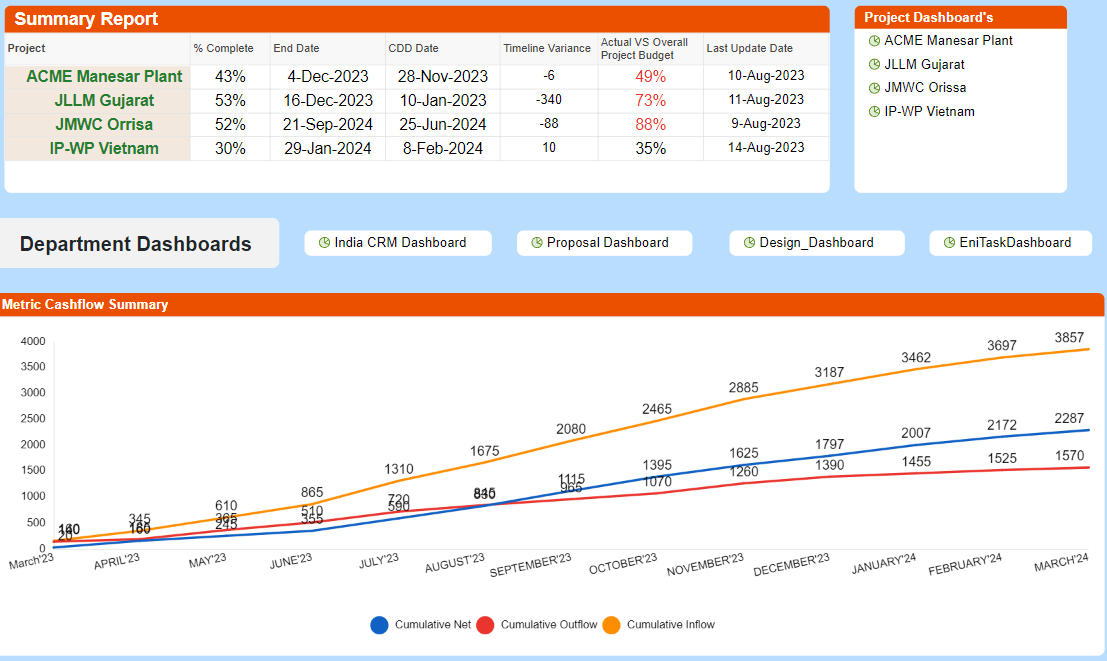The height and width of the screenshot is (661, 1107).
Task: Click the EniTaskDashboard chart icon
Action: click(x=950, y=243)
